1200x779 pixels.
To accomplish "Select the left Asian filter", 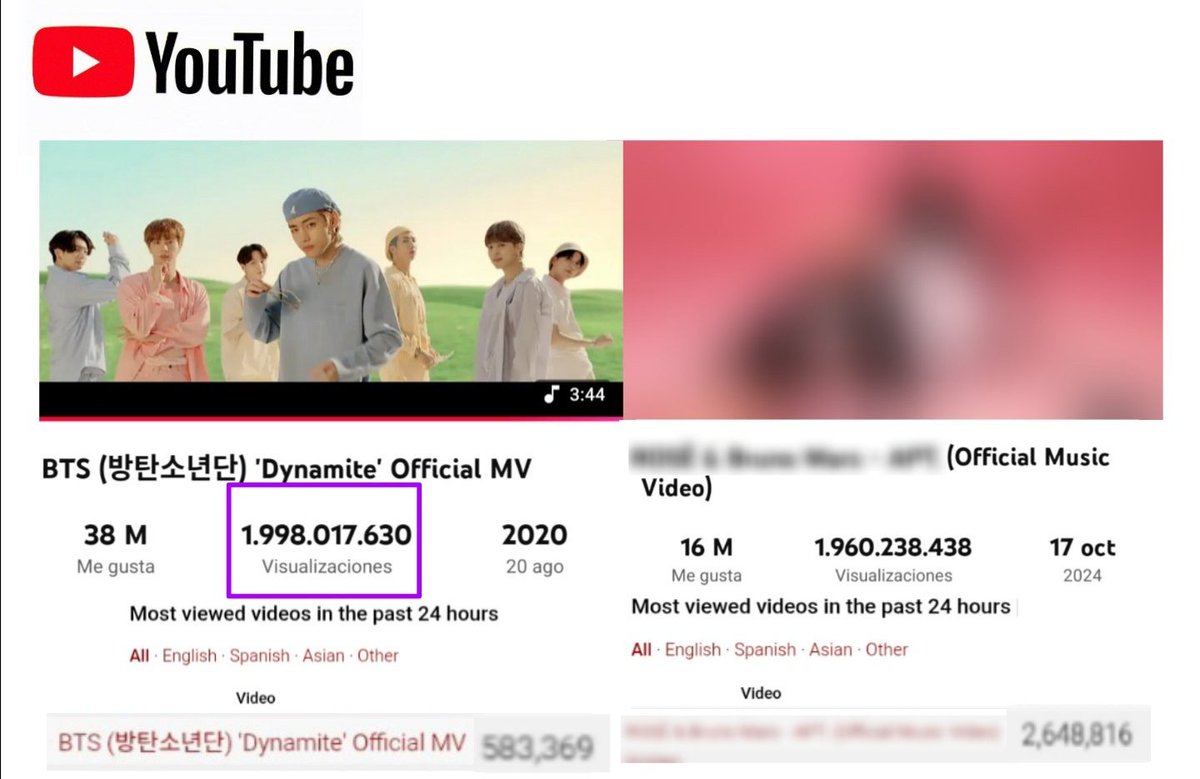I will [x=323, y=656].
